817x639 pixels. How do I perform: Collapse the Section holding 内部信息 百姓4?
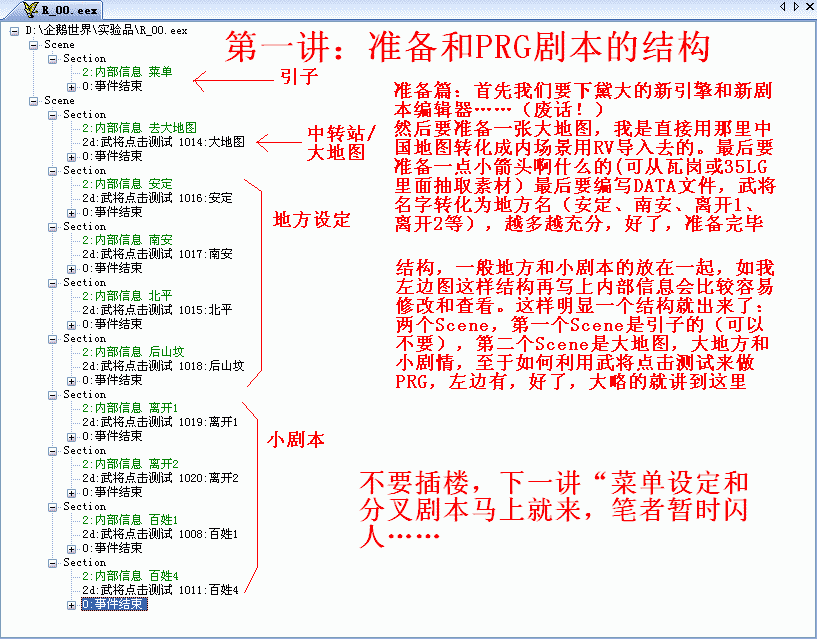coord(53,563)
